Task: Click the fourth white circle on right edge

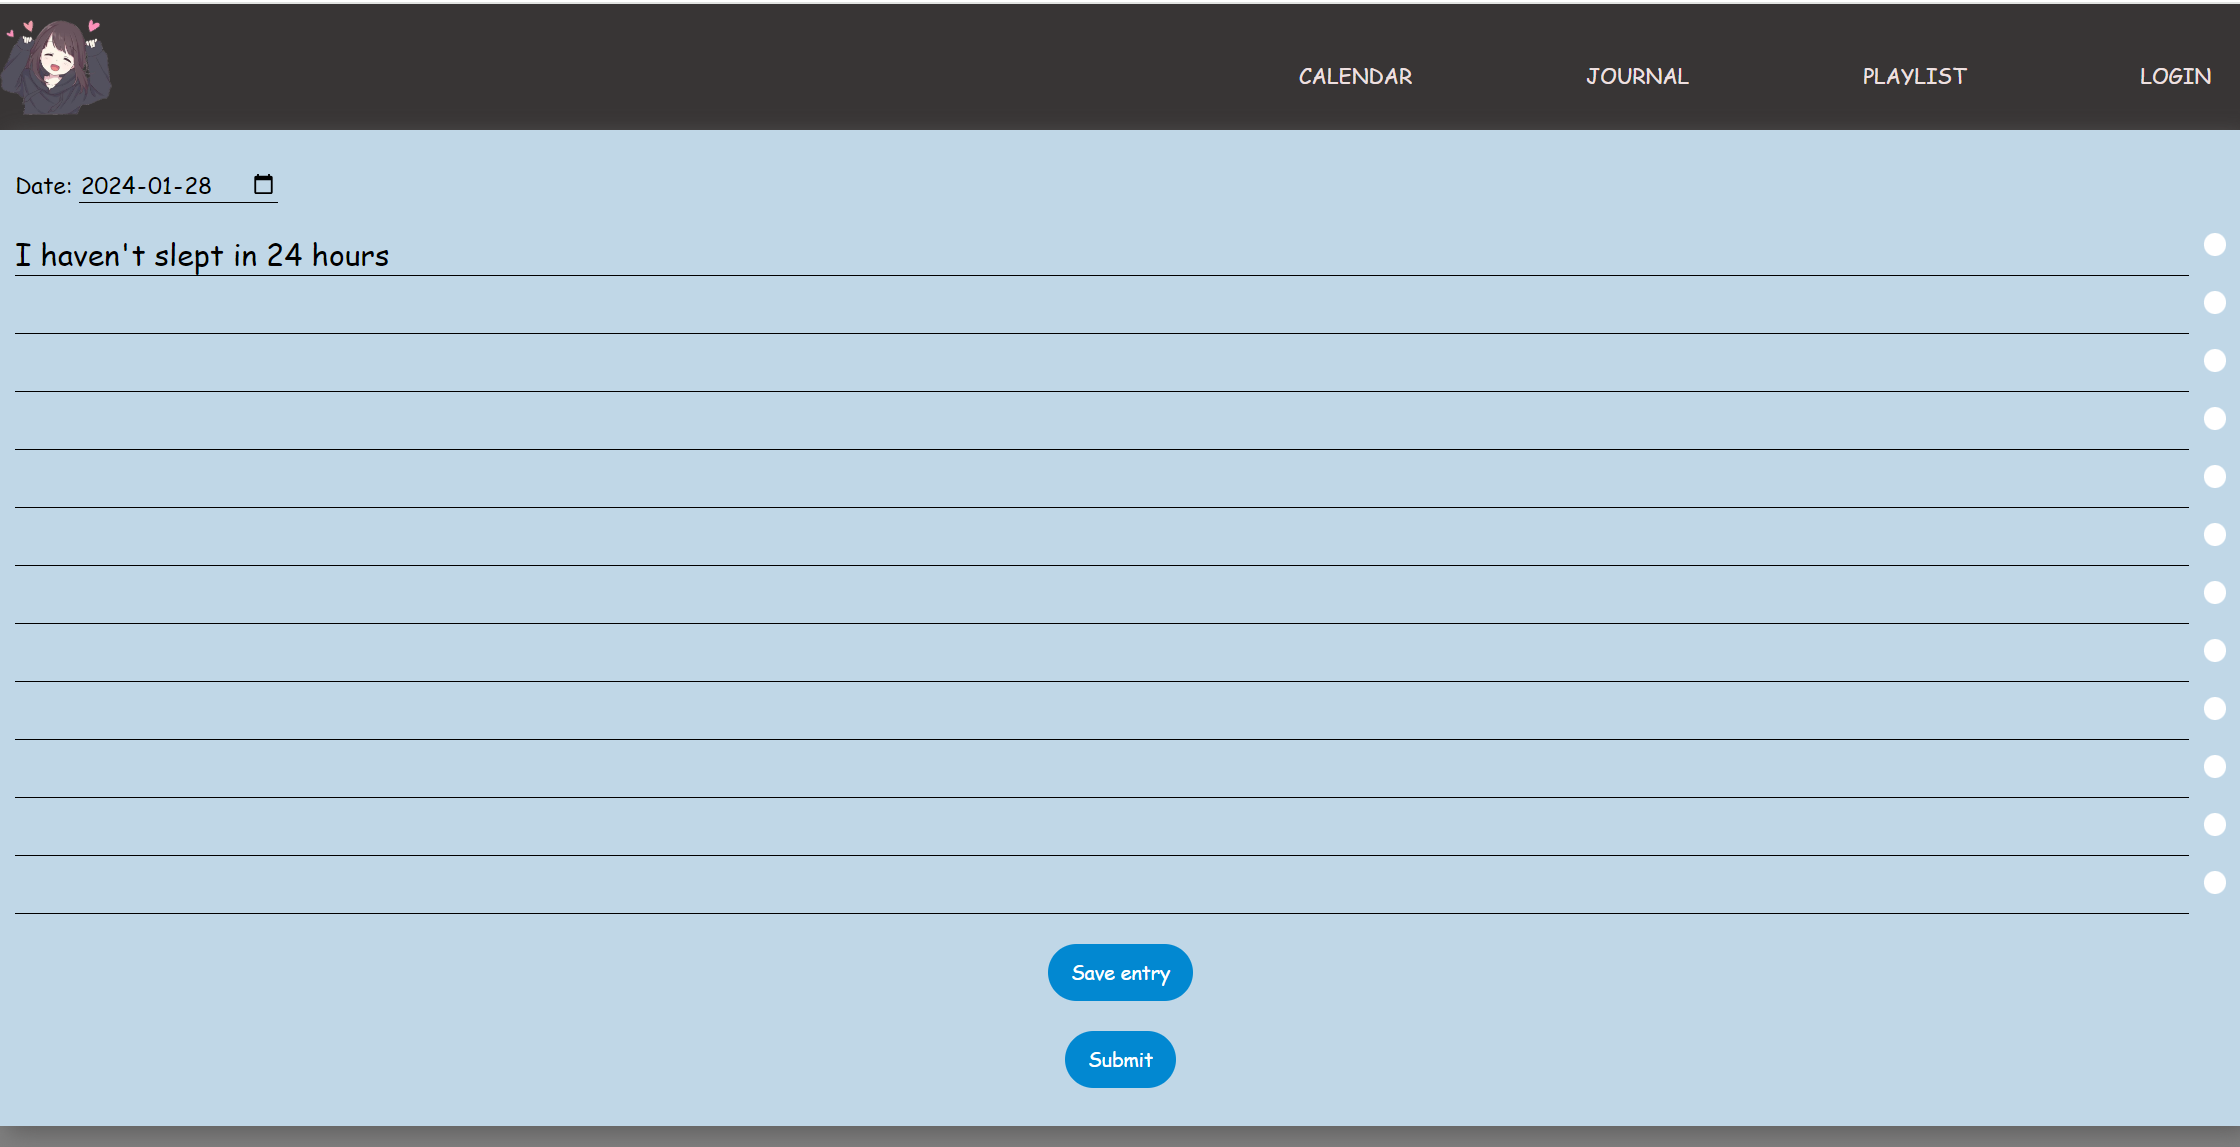Action: pos(2214,419)
